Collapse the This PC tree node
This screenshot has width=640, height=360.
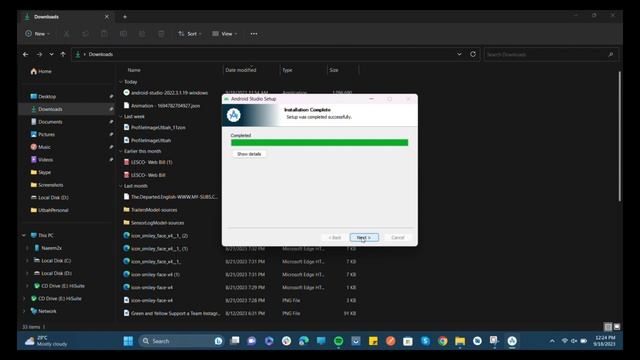24,236
